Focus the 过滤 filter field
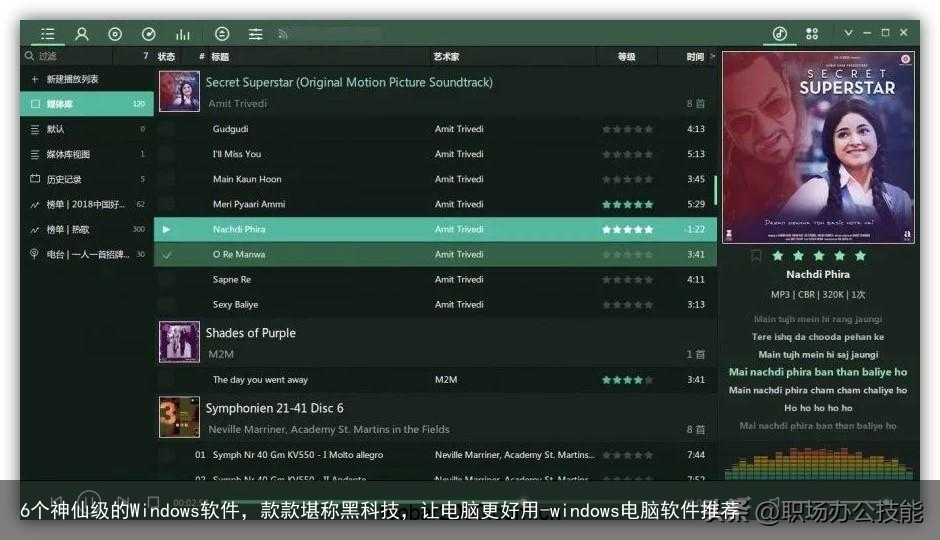Screen dimensions: 940x540 (x=72, y=56)
